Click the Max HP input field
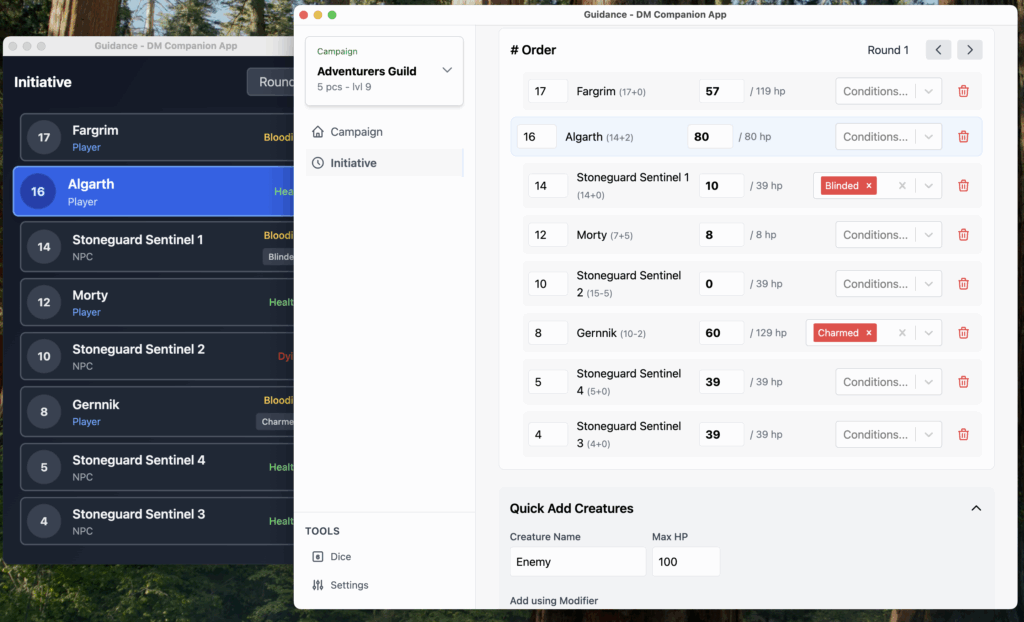This screenshot has height=622, width=1024. [x=686, y=562]
